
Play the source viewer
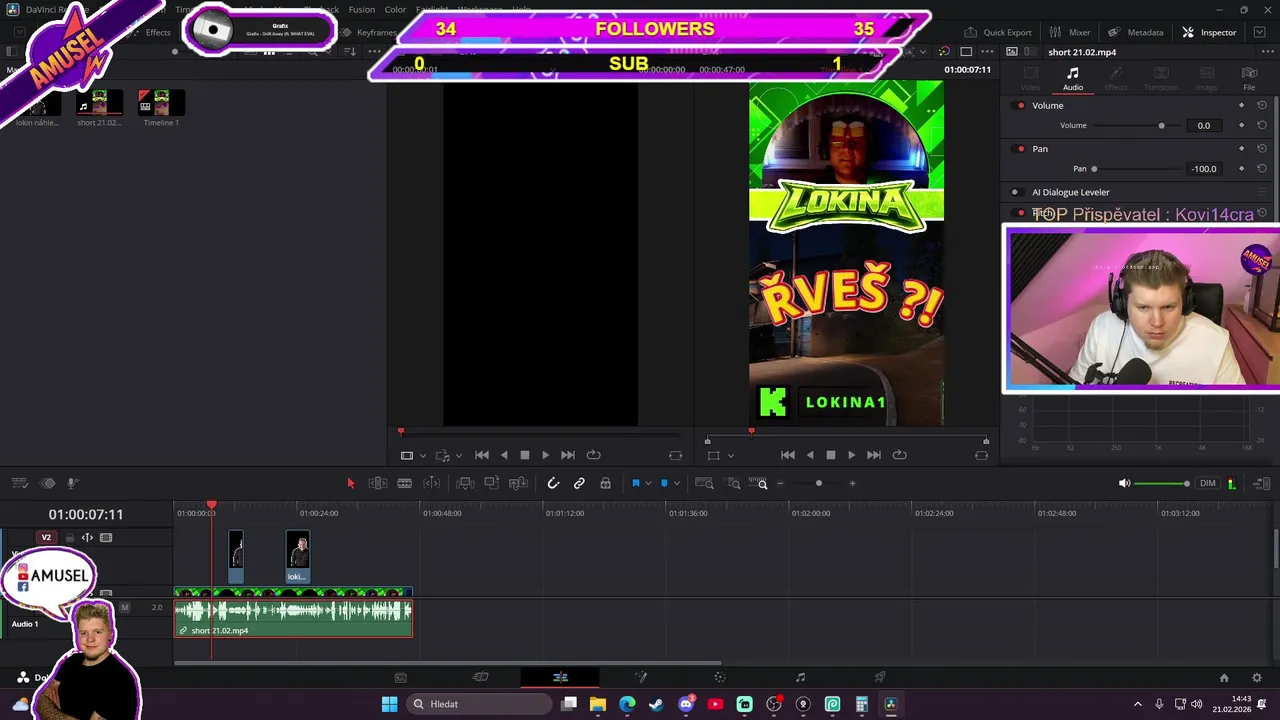[x=545, y=455]
